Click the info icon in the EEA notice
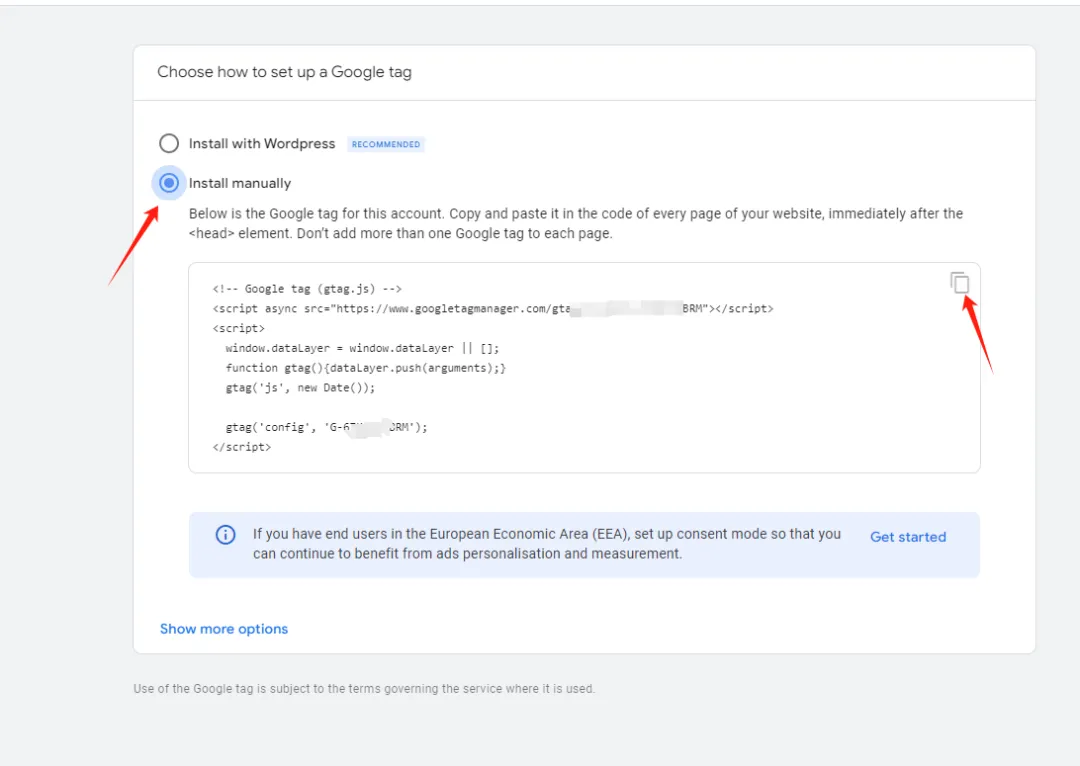The image size is (1080, 766). (225, 535)
